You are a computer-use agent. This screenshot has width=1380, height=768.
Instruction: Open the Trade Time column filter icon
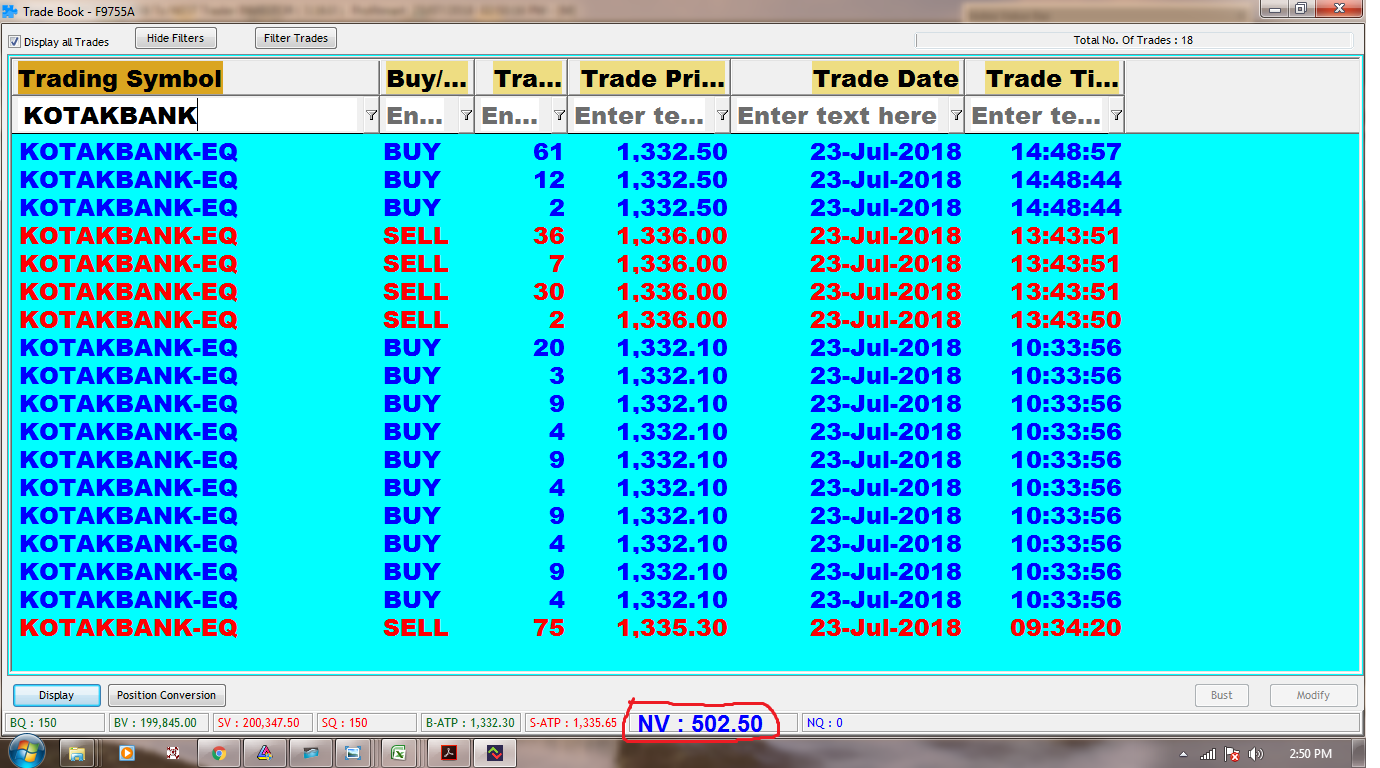click(x=1116, y=116)
